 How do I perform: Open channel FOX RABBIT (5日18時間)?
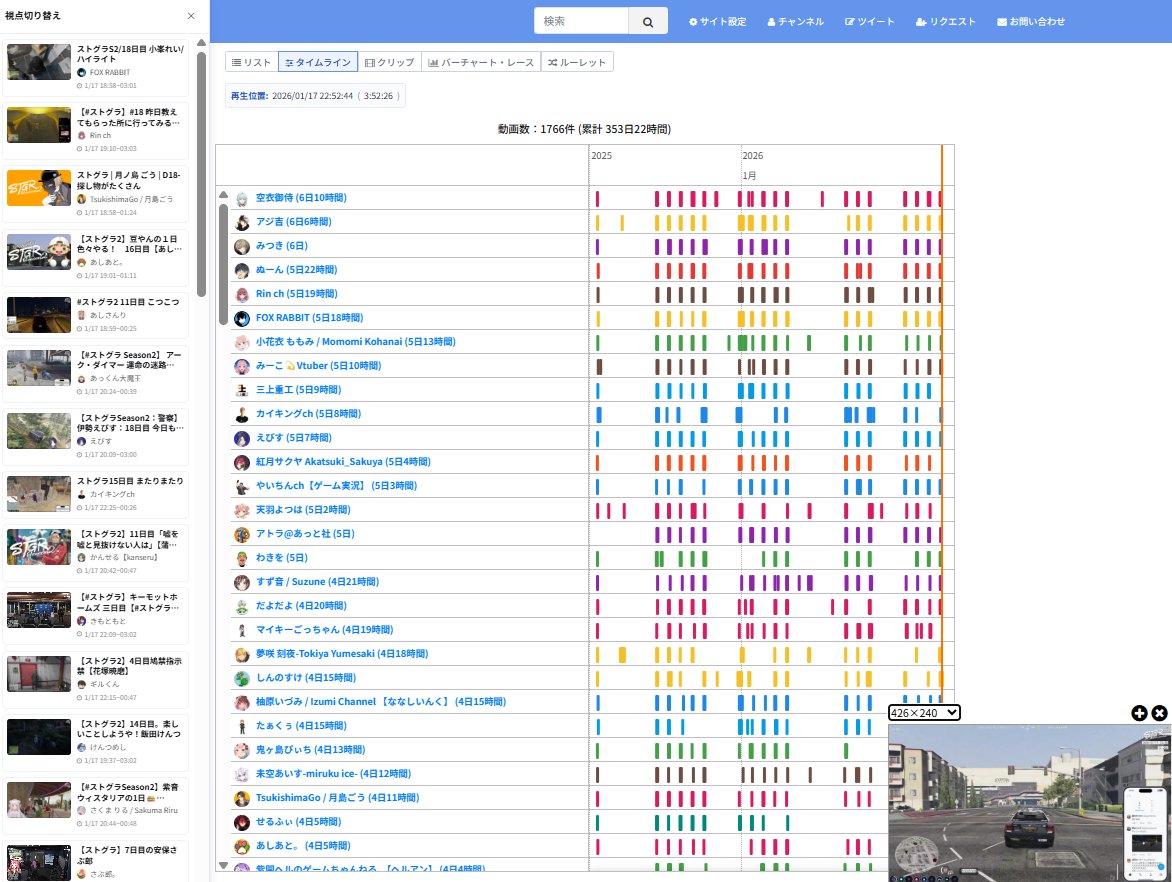(x=309, y=318)
